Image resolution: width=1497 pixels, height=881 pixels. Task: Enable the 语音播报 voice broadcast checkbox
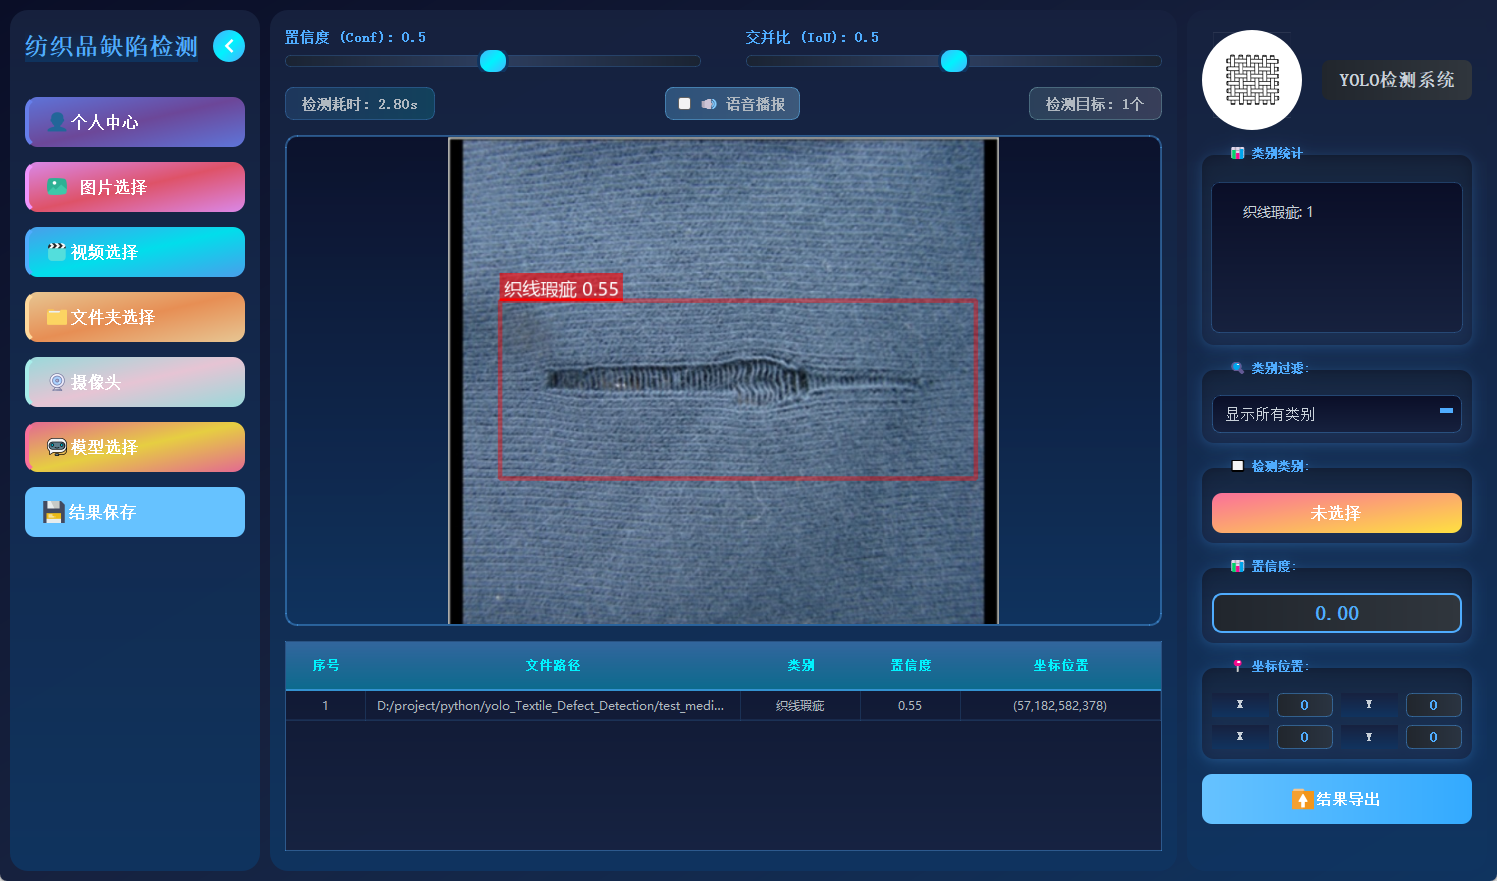[685, 104]
